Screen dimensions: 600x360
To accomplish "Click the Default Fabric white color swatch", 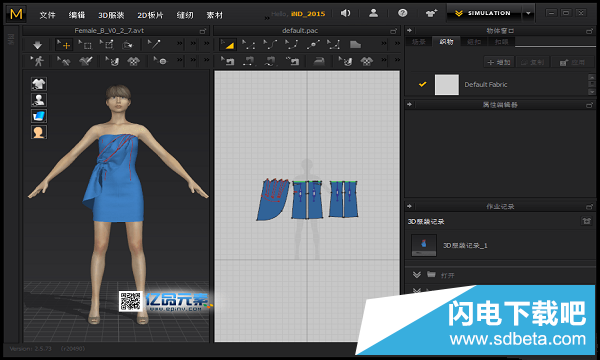I will [x=447, y=85].
